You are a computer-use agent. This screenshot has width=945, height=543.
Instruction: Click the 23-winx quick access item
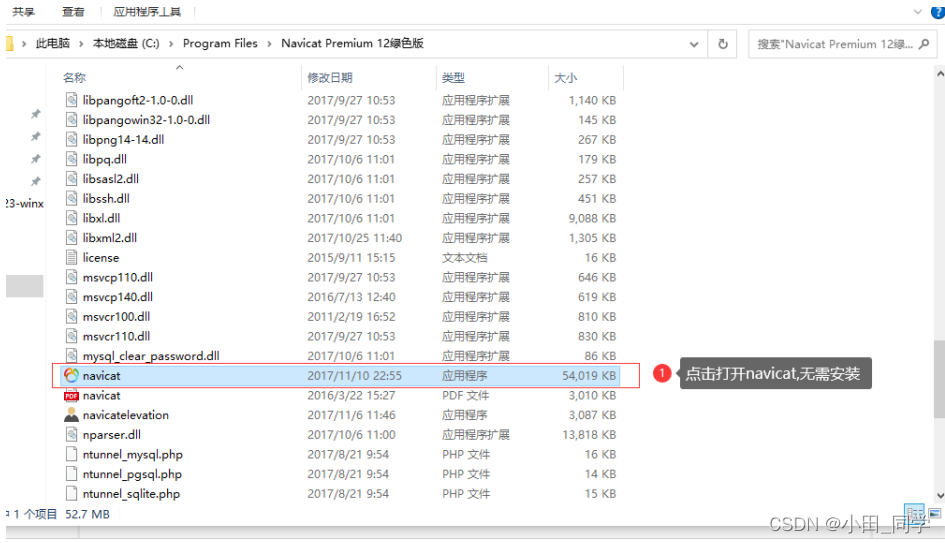(24, 204)
